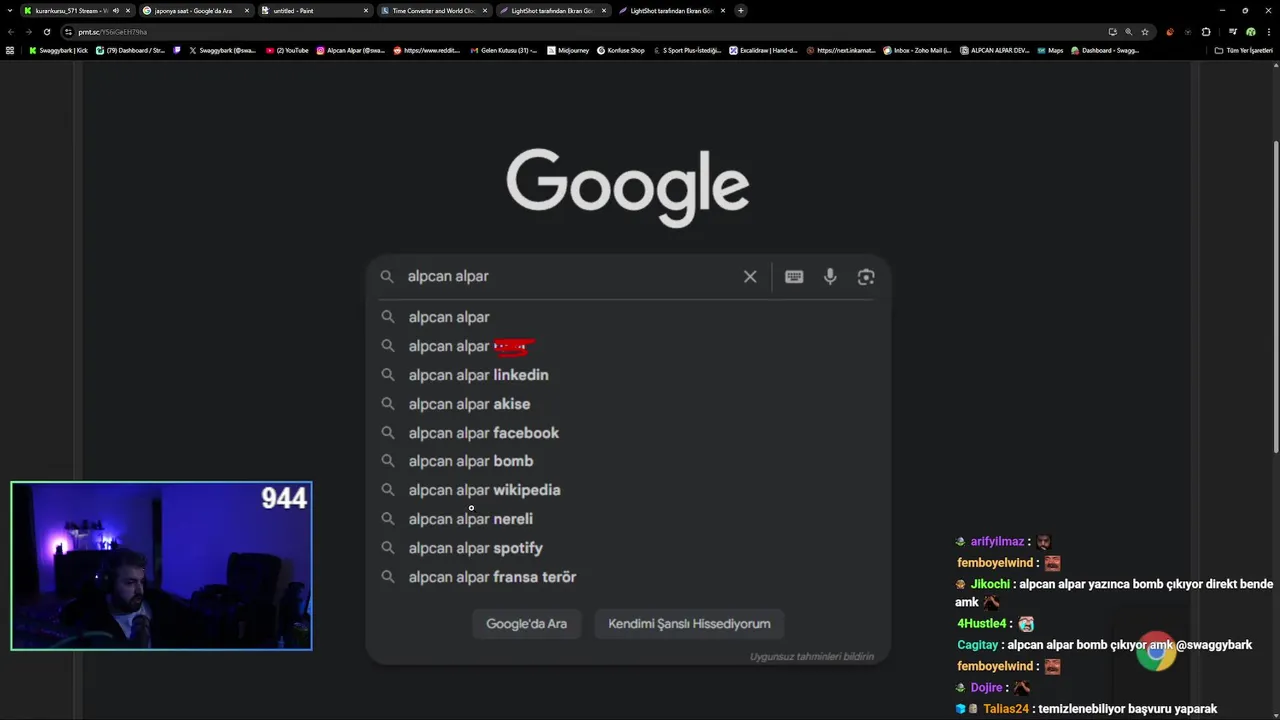Open the Midjourney bookmark
Image resolution: width=1280 pixels, height=720 pixels.
pos(567,50)
